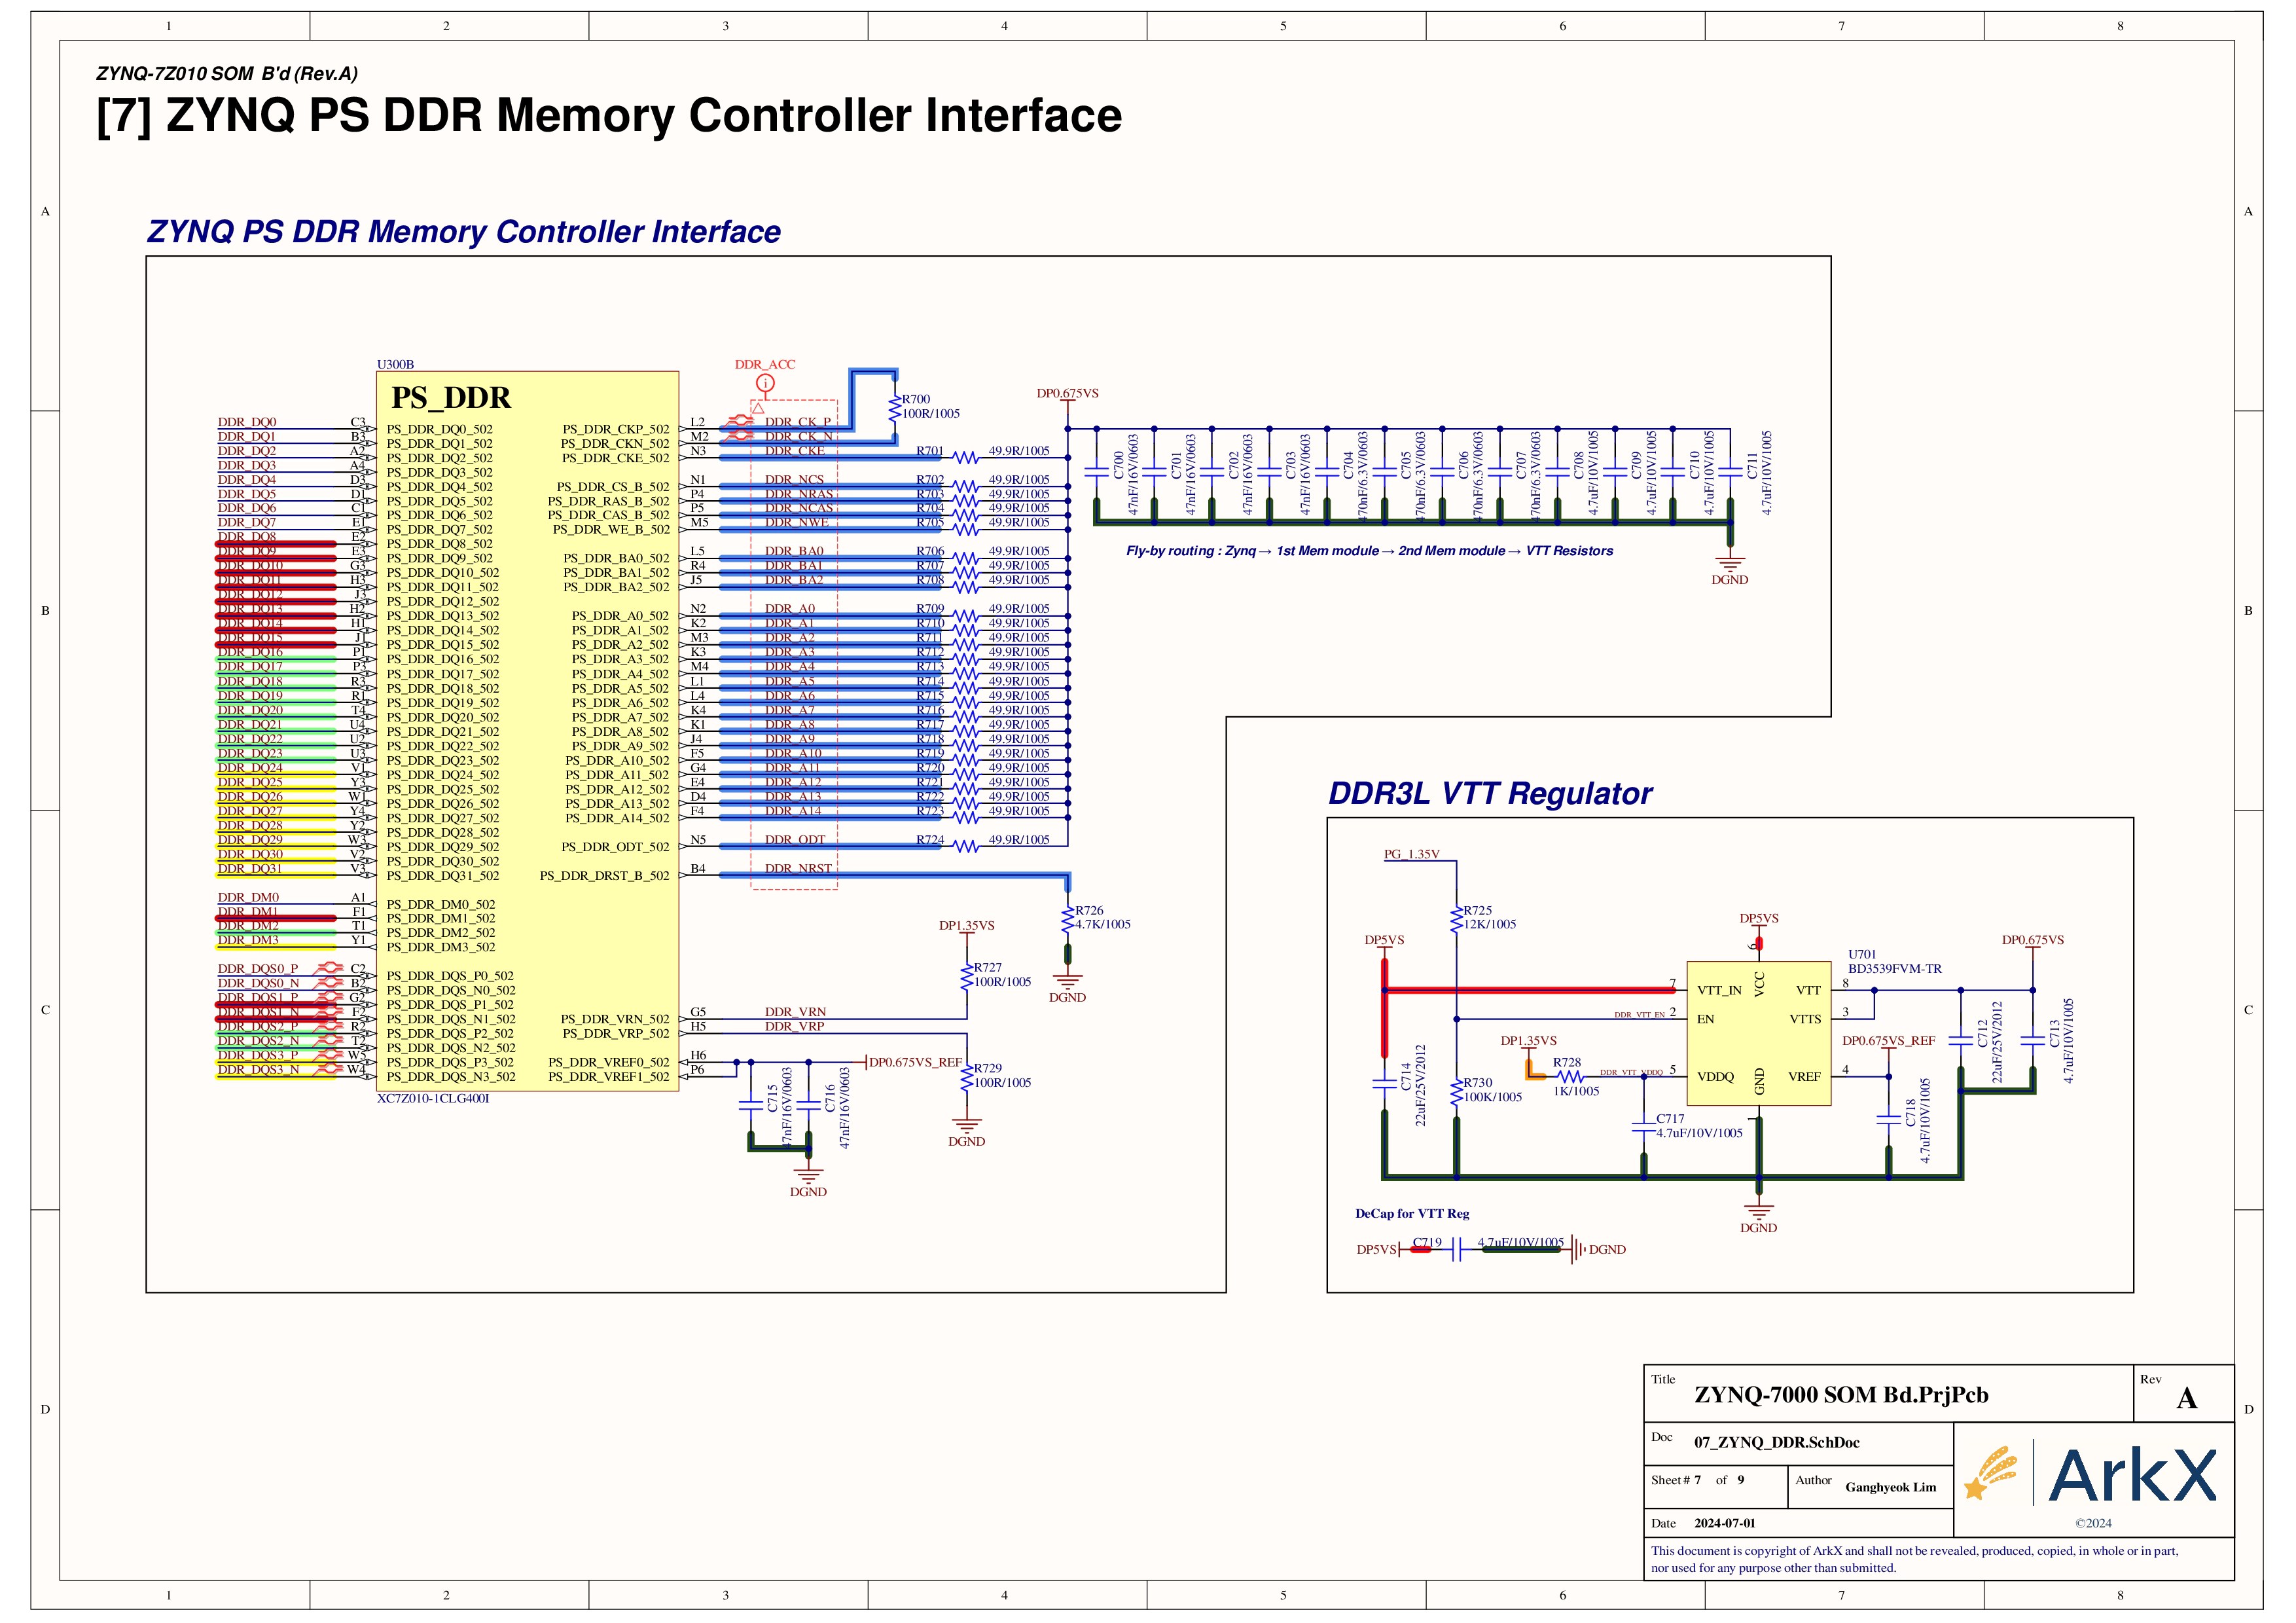2296x1623 pixels.
Task: Select the 'ZYNQ-7Z010 SOM B'd (Rev.A)' subtitle
Action: (x=227, y=73)
